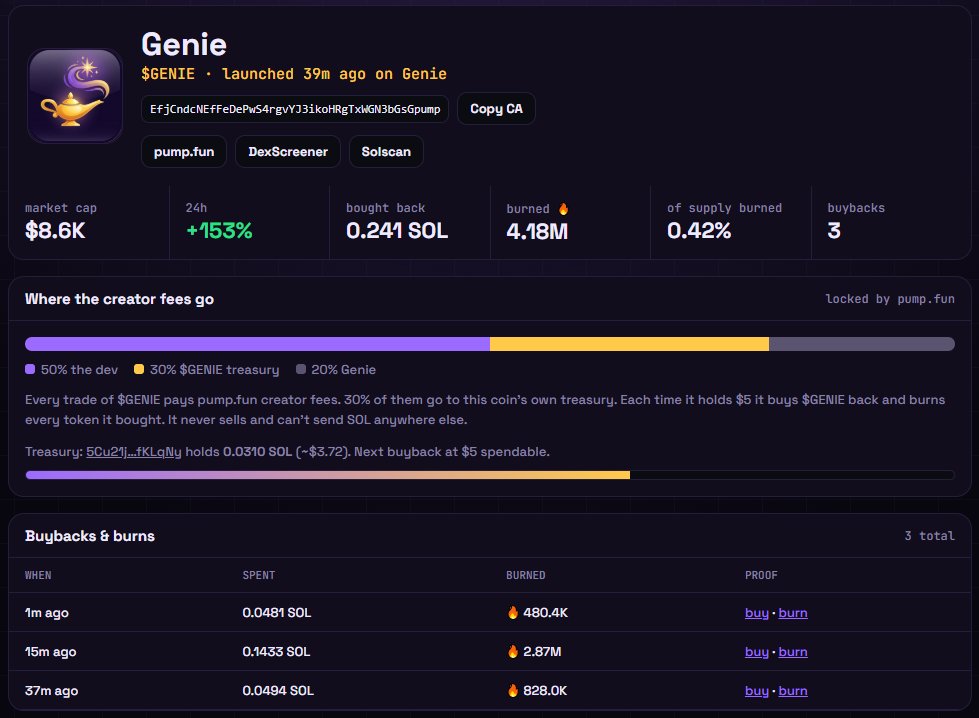Click the "locked by pump.fun" label
This screenshot has width=979, height=718.
pyautogui.click(x=890, y=299)
